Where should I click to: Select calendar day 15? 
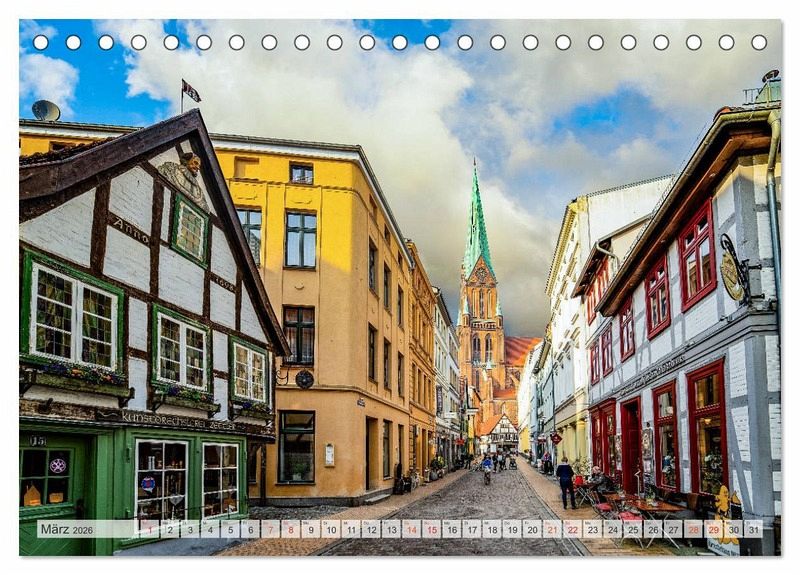click(432, 529)
